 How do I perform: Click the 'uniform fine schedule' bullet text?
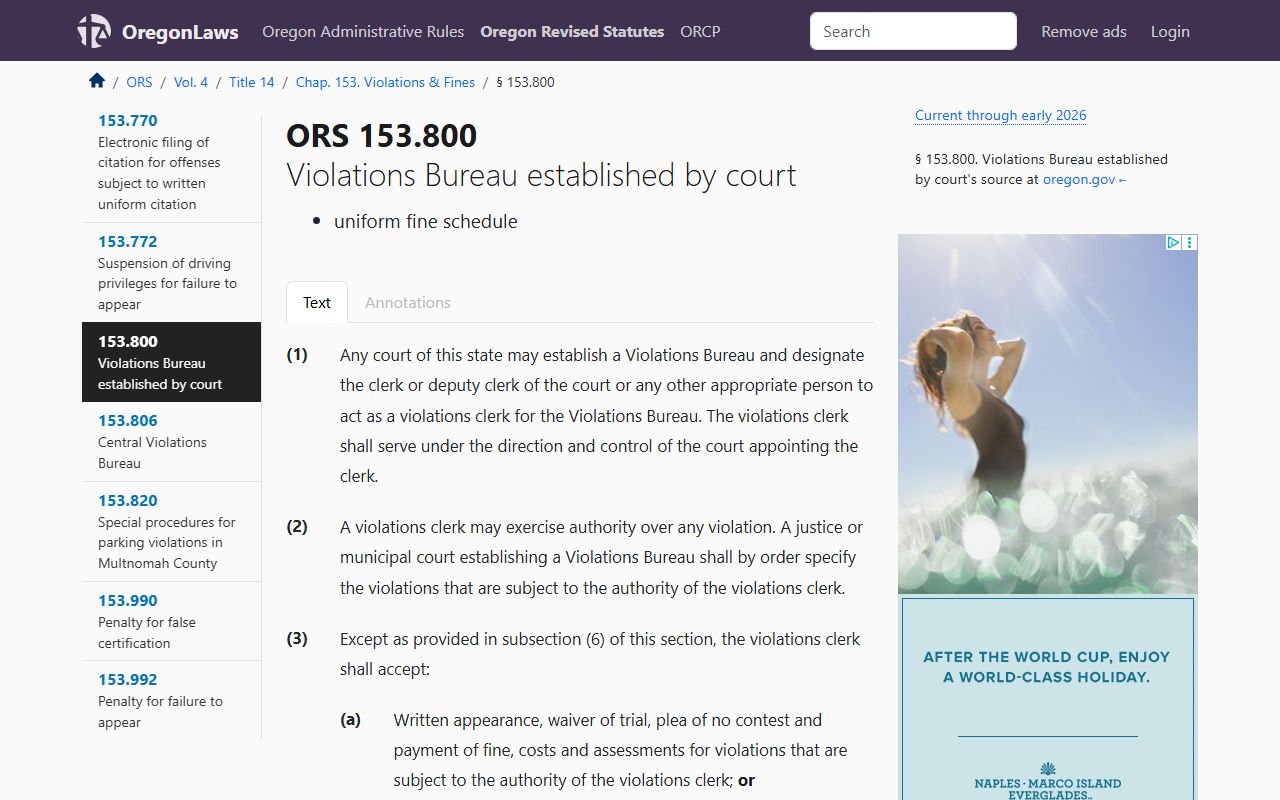point(426,221)
